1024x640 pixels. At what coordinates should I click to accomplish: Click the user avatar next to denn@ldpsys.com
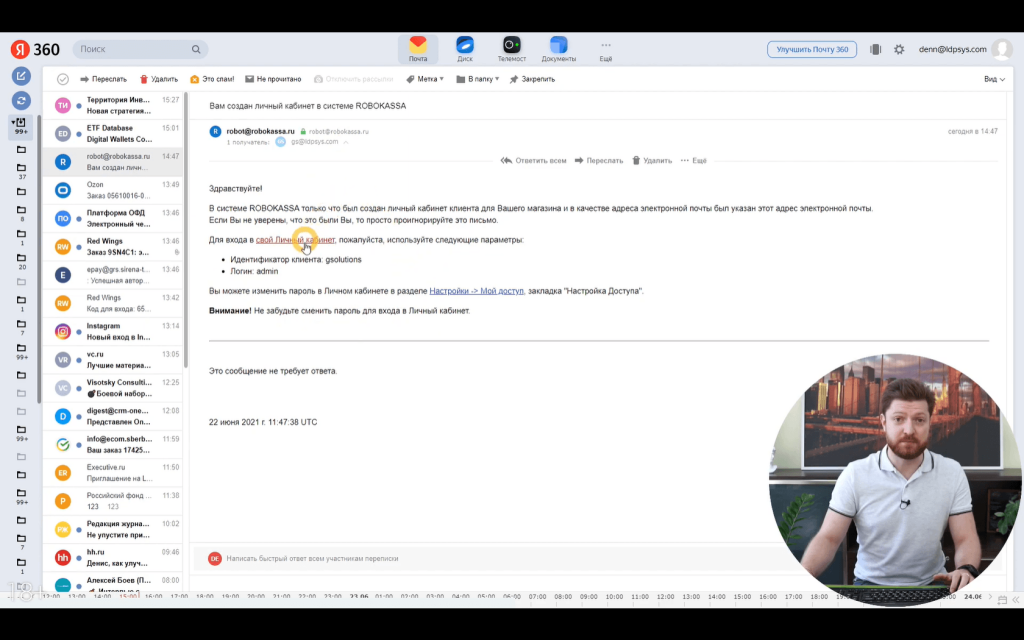tap(1002, 49)
